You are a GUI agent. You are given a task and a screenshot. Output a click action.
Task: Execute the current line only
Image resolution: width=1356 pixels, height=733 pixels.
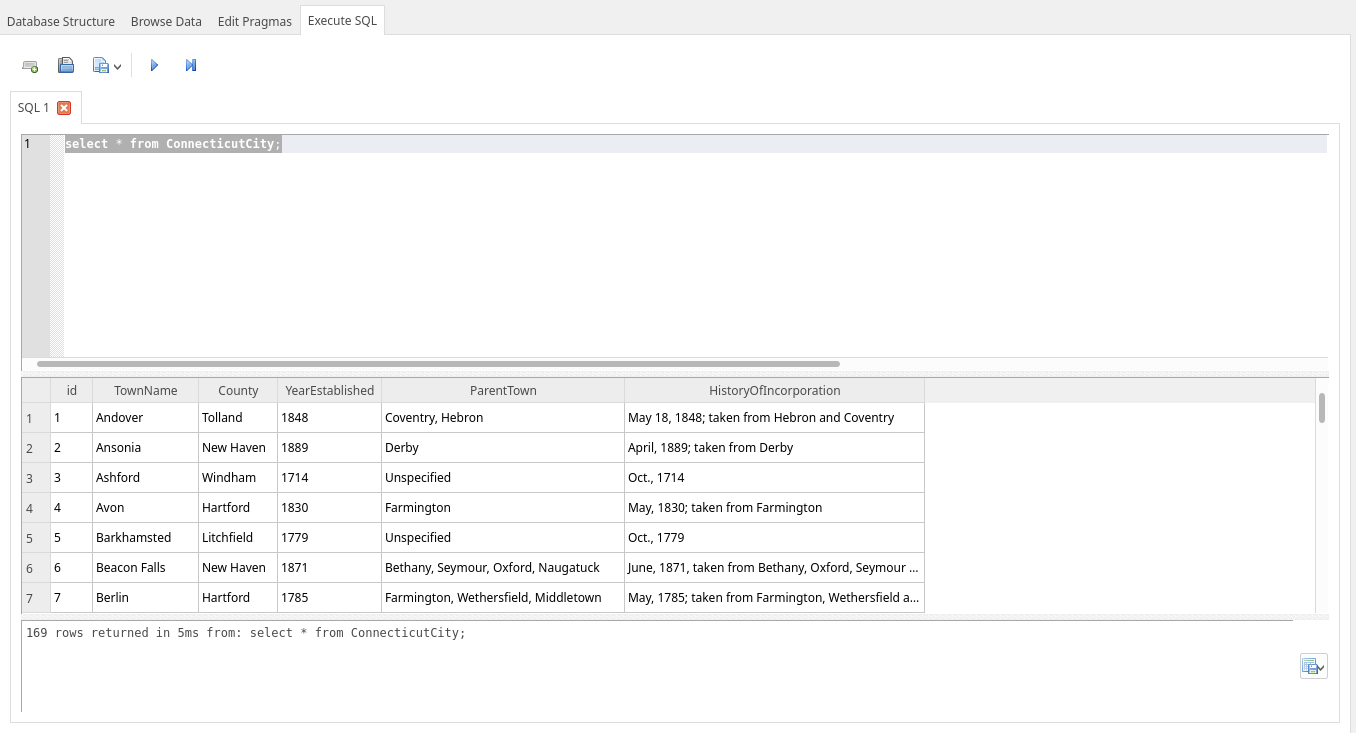pyautogui.click(x=191, y=66)
